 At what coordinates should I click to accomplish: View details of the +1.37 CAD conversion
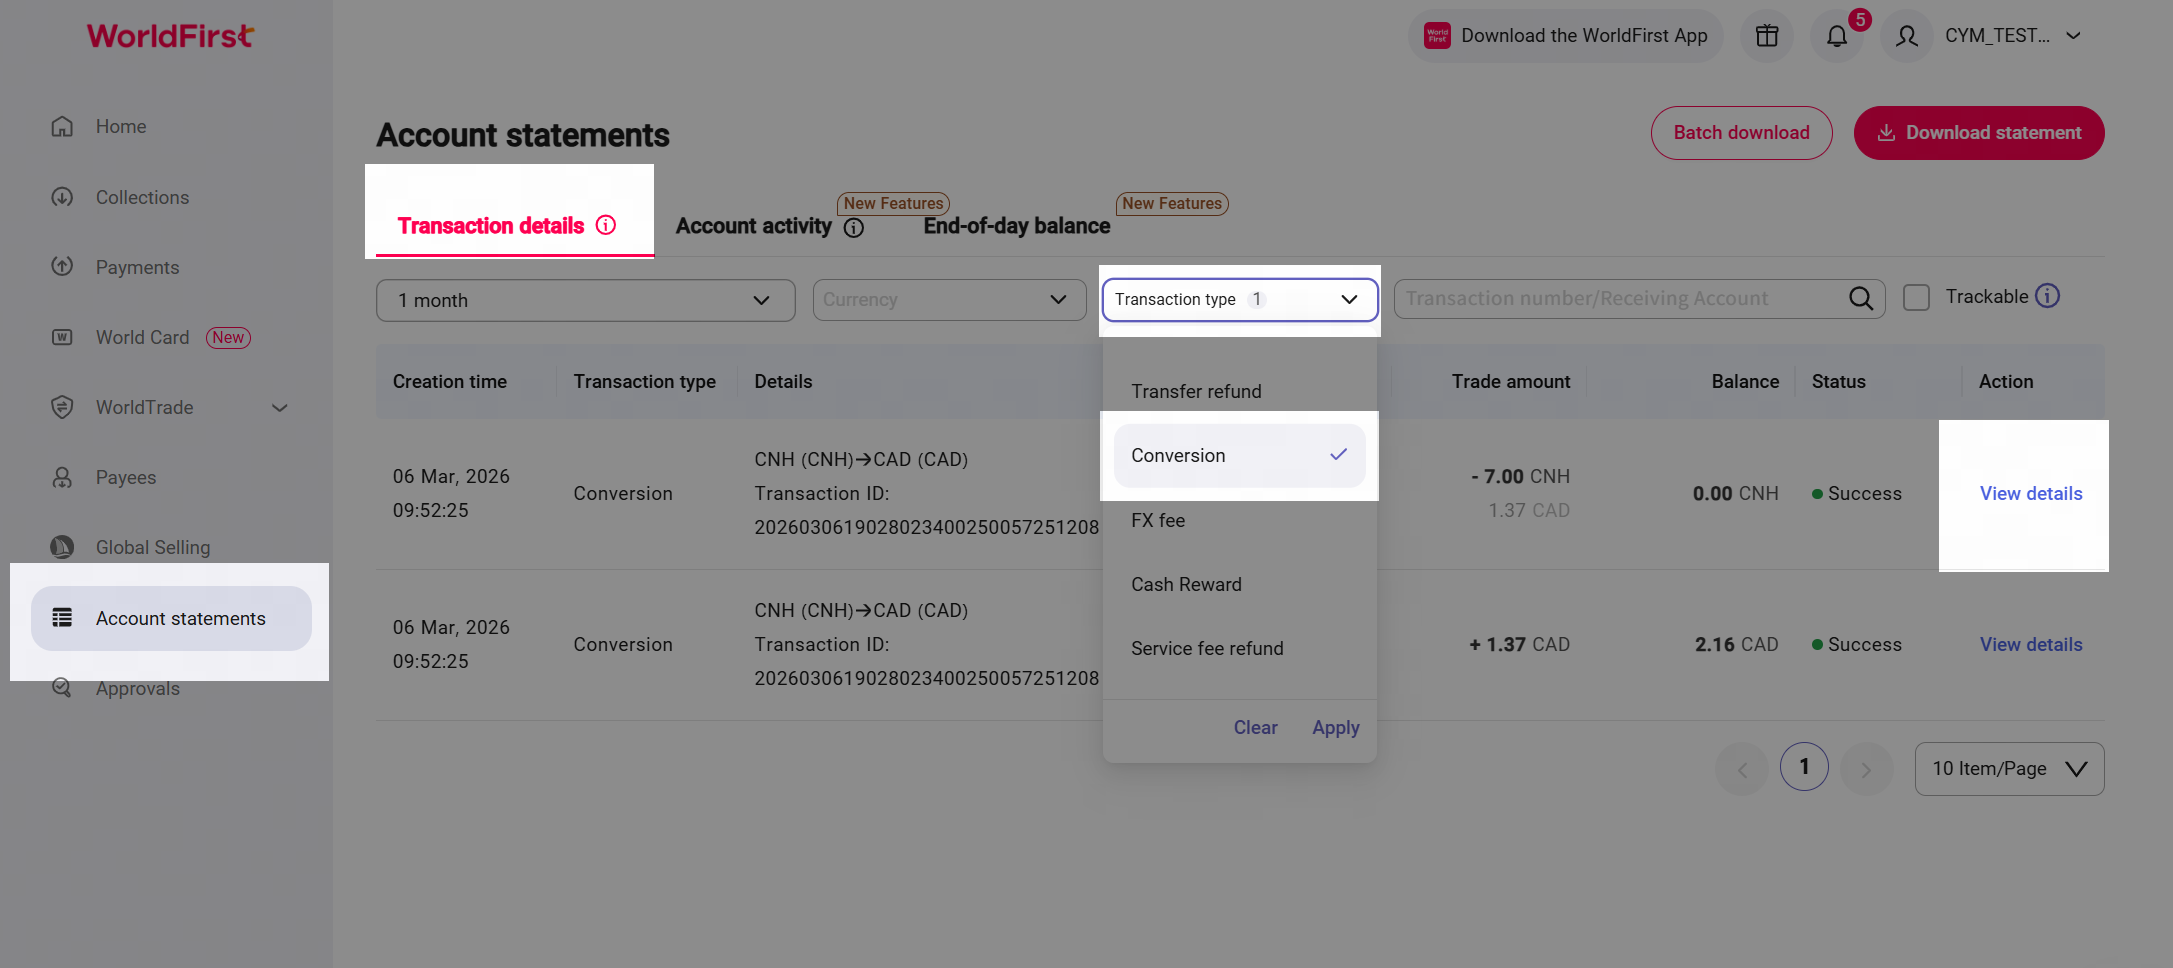2031,645
